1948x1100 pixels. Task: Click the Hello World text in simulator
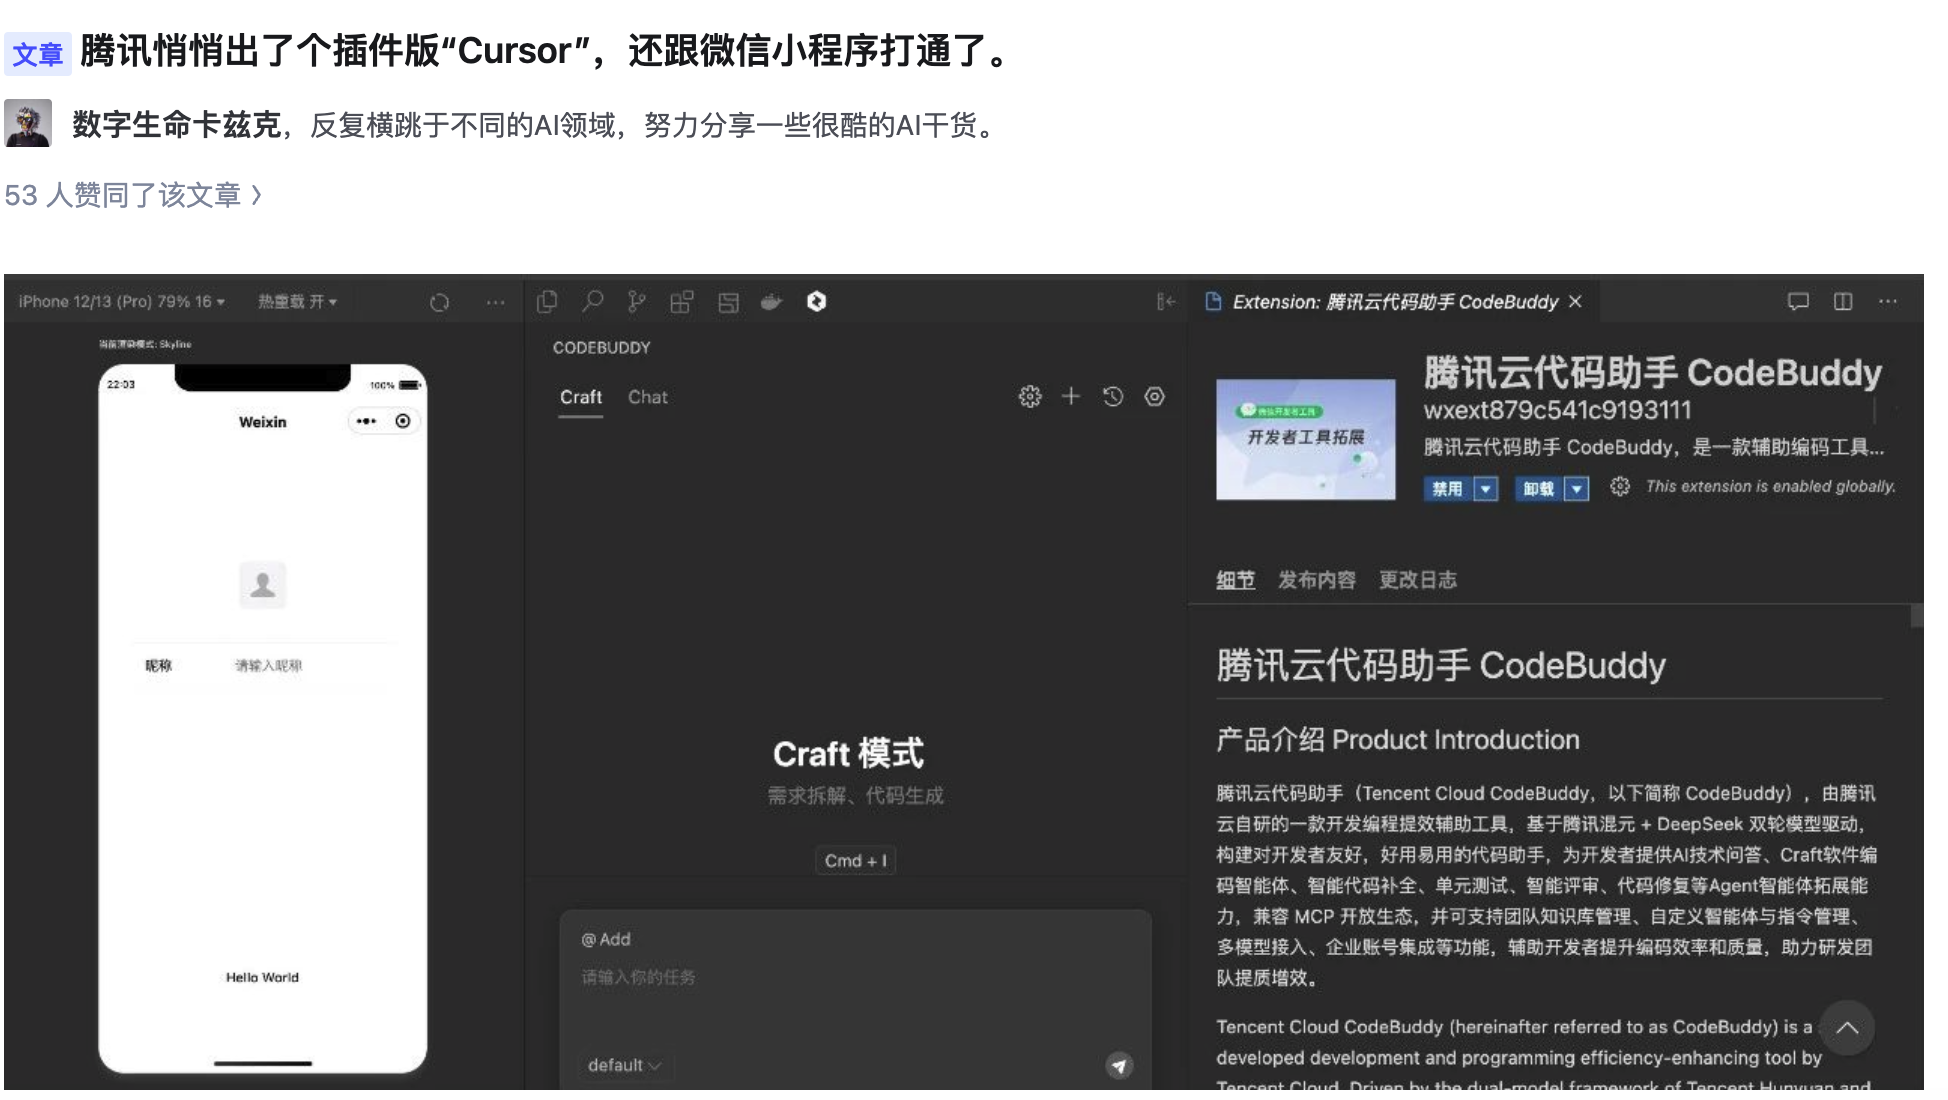tap(262, 978)
